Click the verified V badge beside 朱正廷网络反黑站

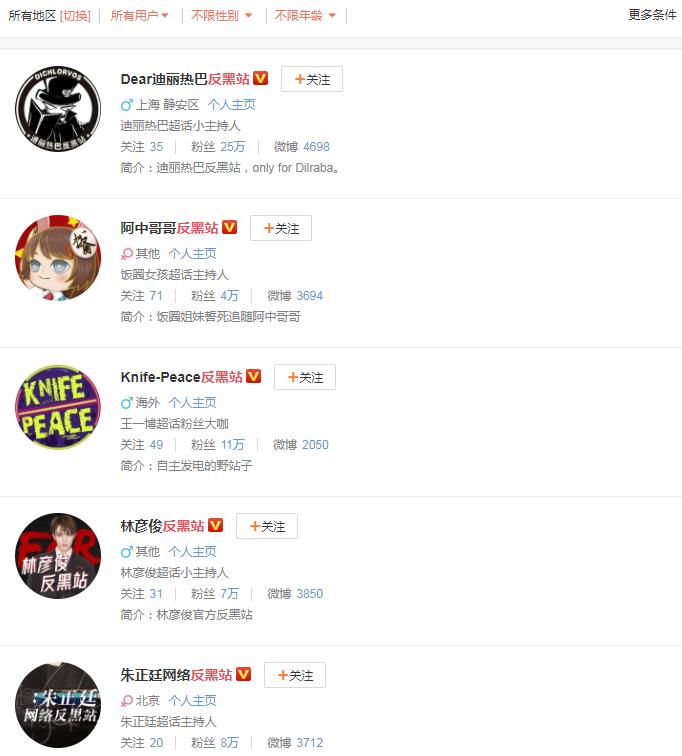point(243,674)
